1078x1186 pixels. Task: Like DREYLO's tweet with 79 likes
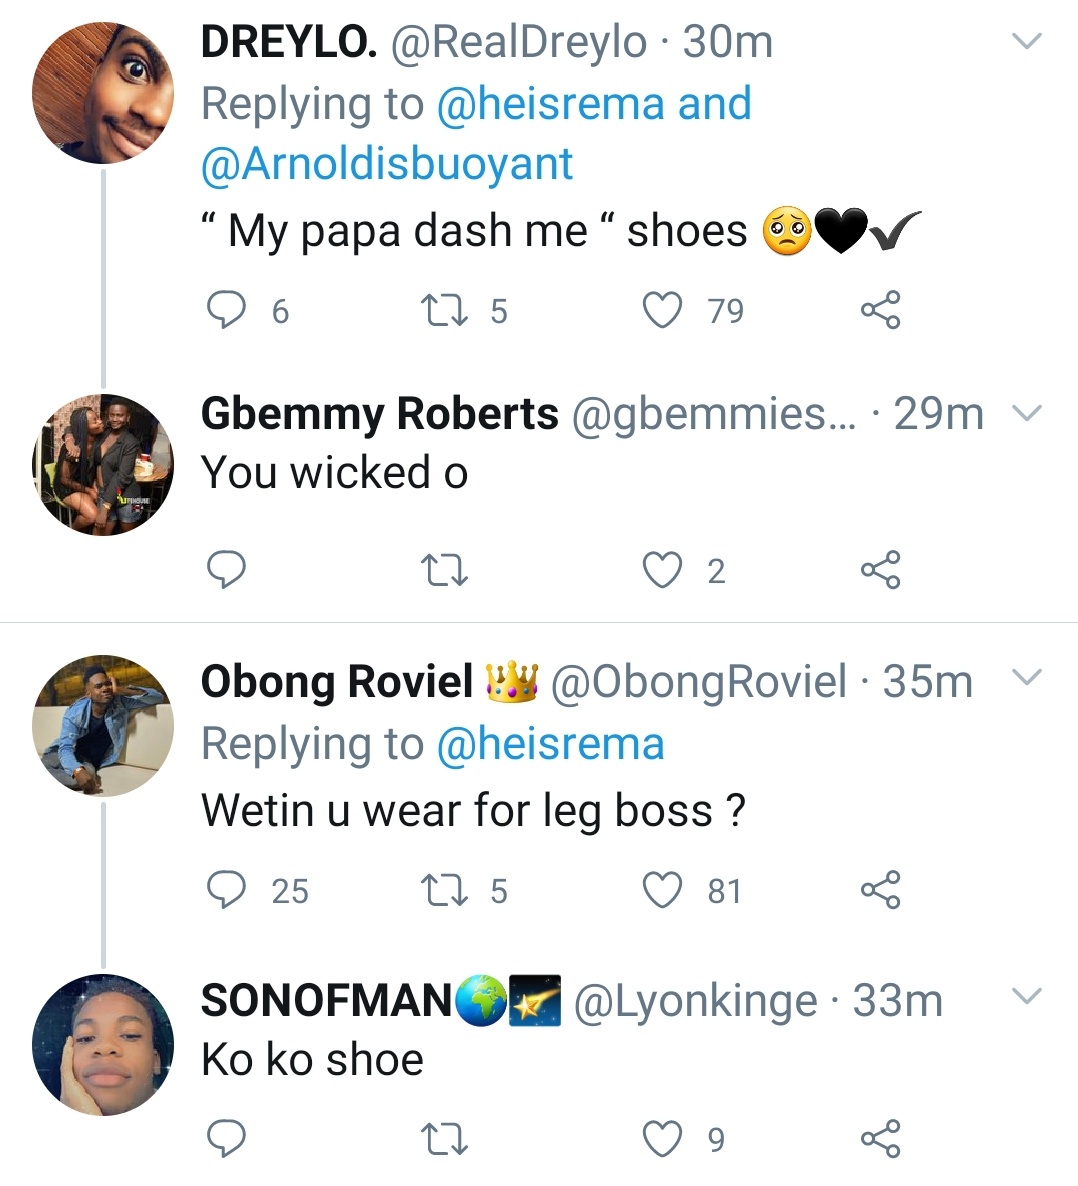[x=662, y=310]
